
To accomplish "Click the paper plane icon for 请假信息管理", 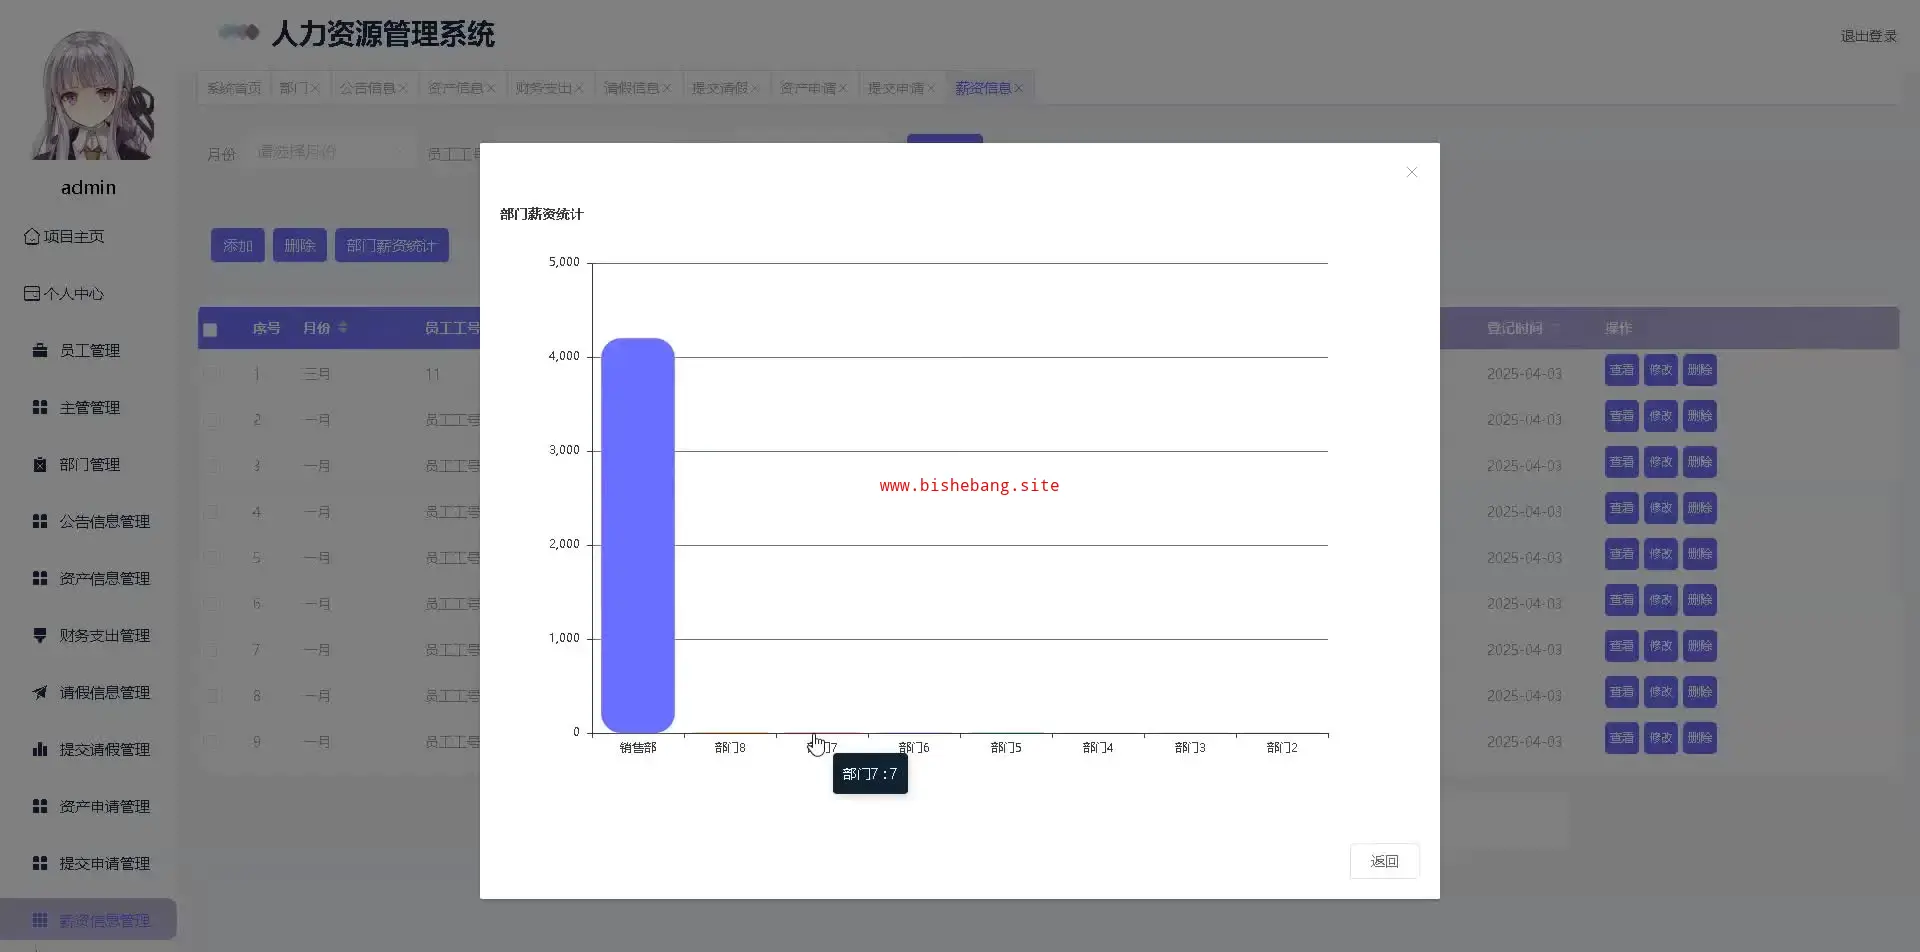I will coord(40,692).
